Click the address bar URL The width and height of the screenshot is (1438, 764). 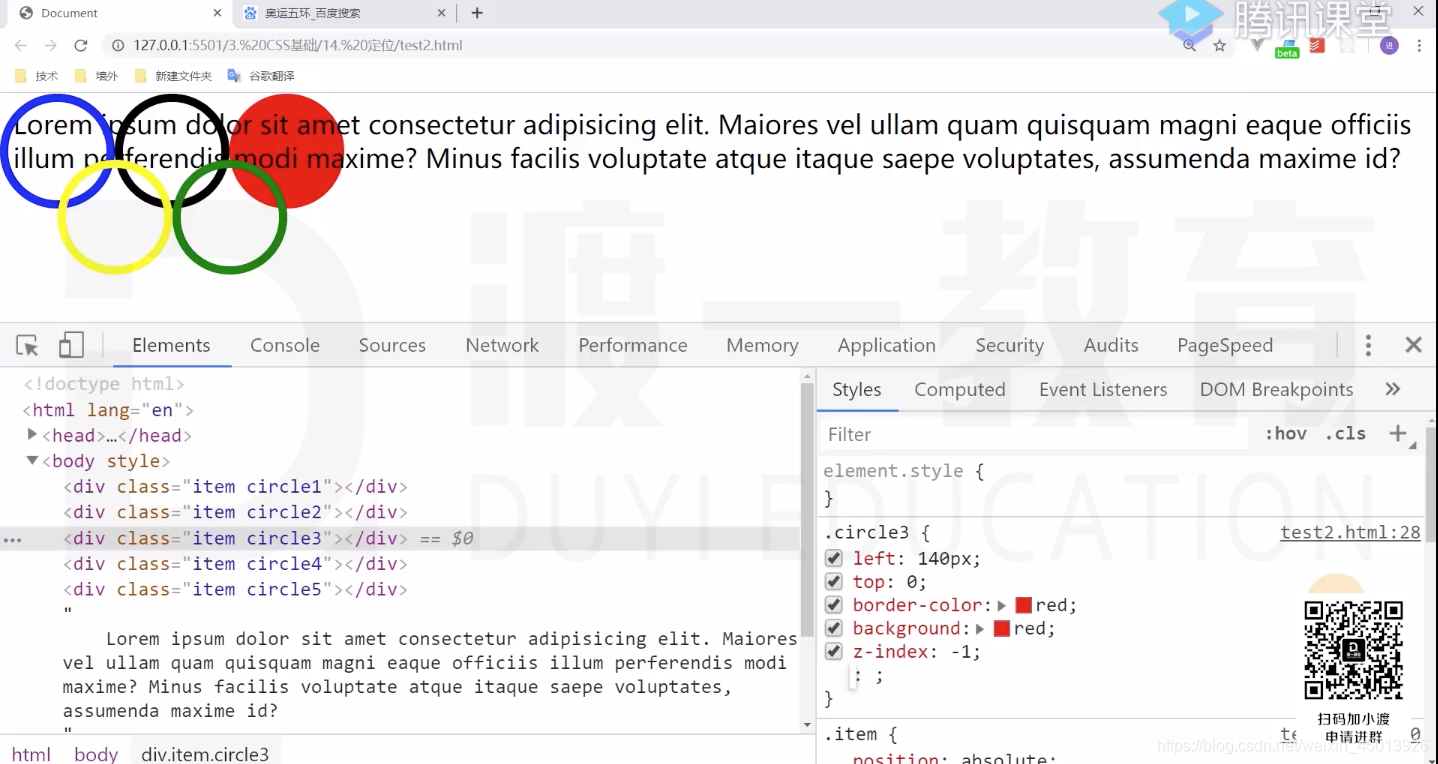click(x=297, y=46)
